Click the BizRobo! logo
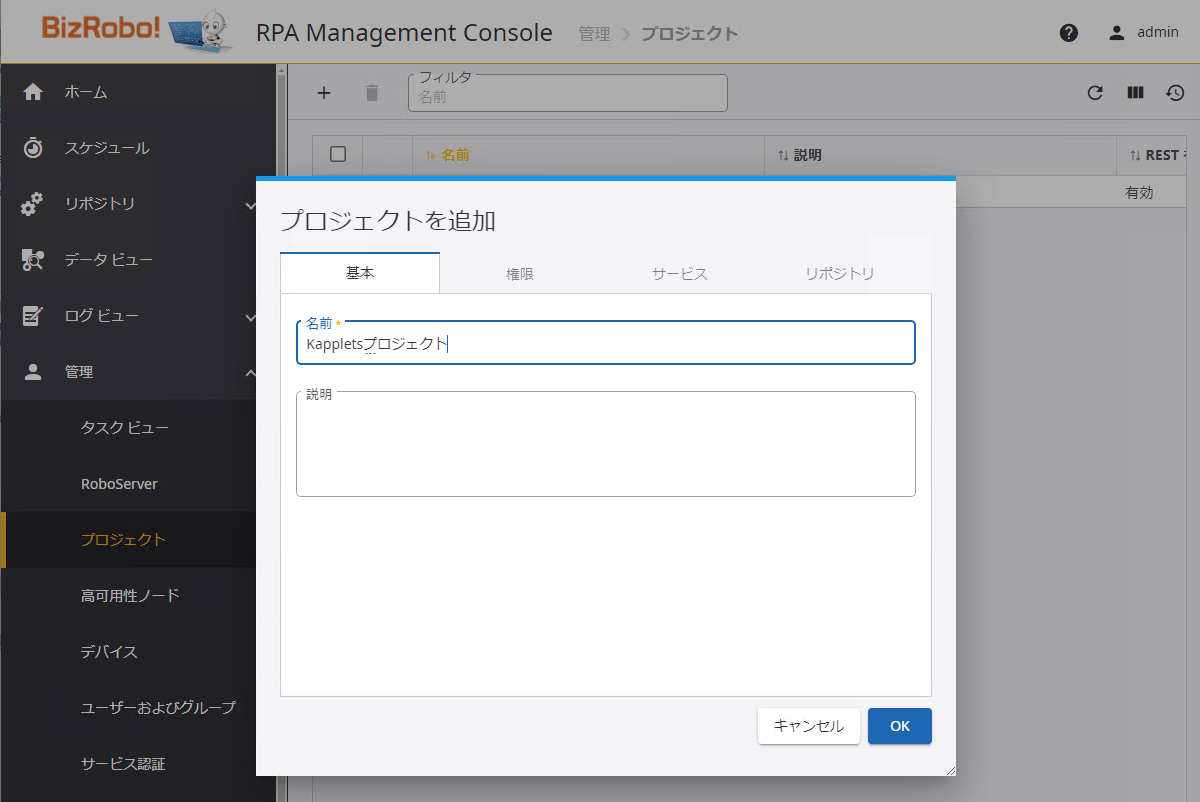Image resolution: width=1200 pixels, height=802 pixels. pos(137,33)
